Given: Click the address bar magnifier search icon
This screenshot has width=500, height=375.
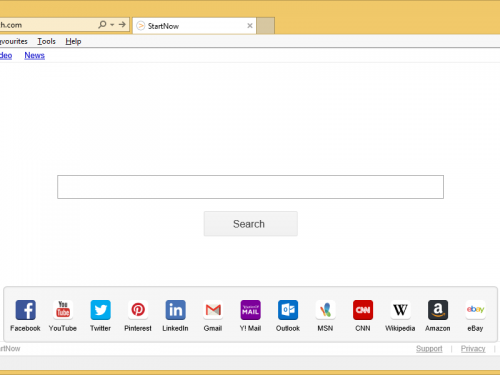Looking at the screenshot, I should click(102, 25).
